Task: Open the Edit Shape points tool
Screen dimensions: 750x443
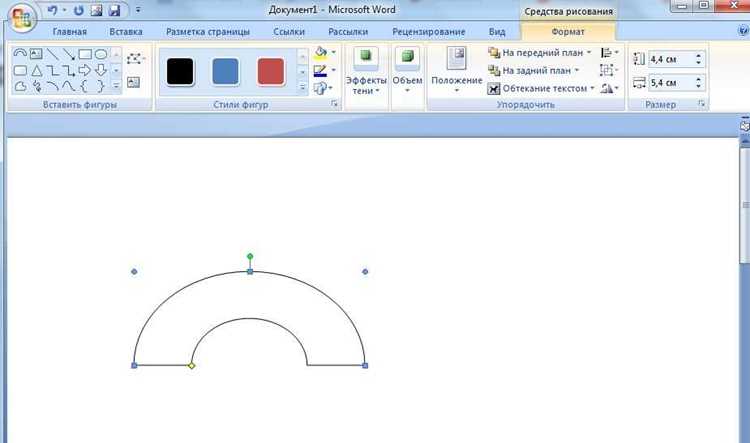Action: (x=135, y=59)
